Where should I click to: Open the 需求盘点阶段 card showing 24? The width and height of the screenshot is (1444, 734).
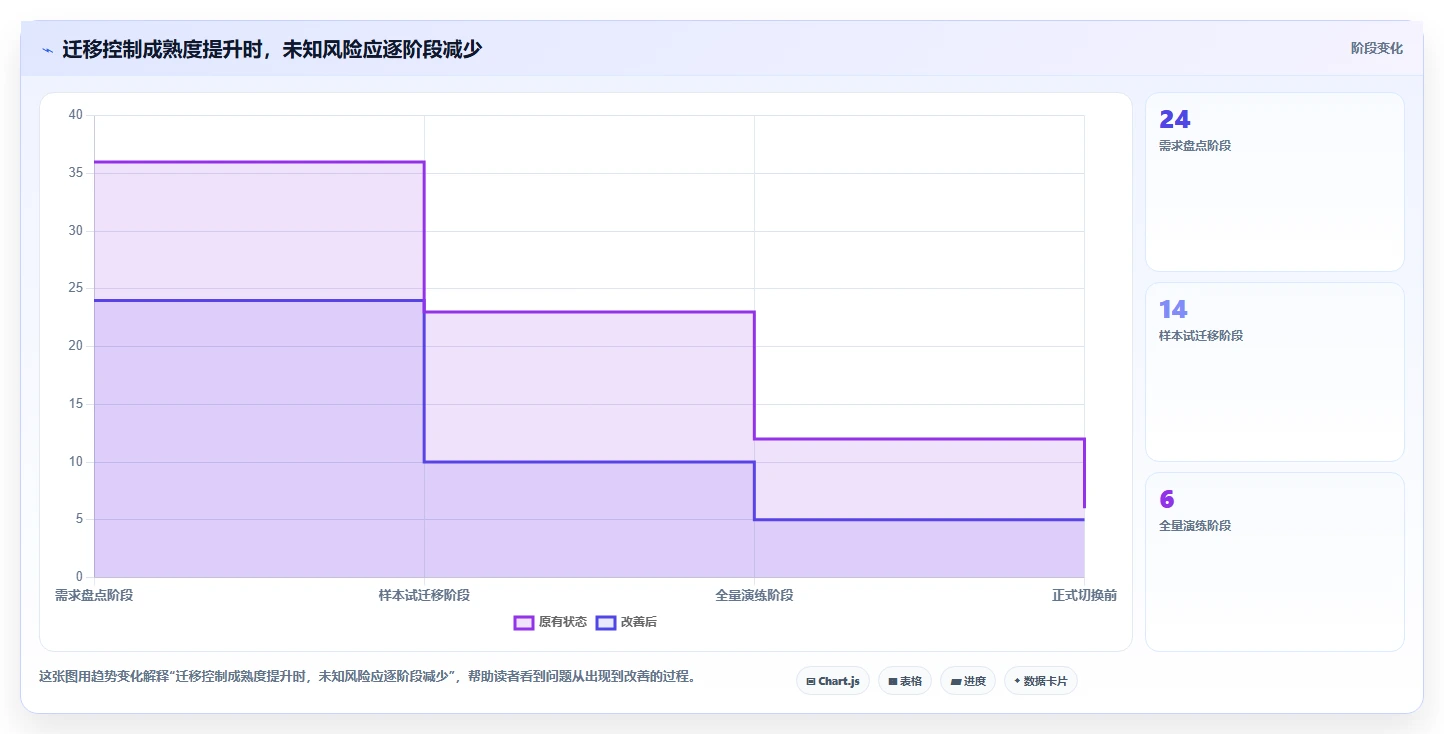(1275, 182)
